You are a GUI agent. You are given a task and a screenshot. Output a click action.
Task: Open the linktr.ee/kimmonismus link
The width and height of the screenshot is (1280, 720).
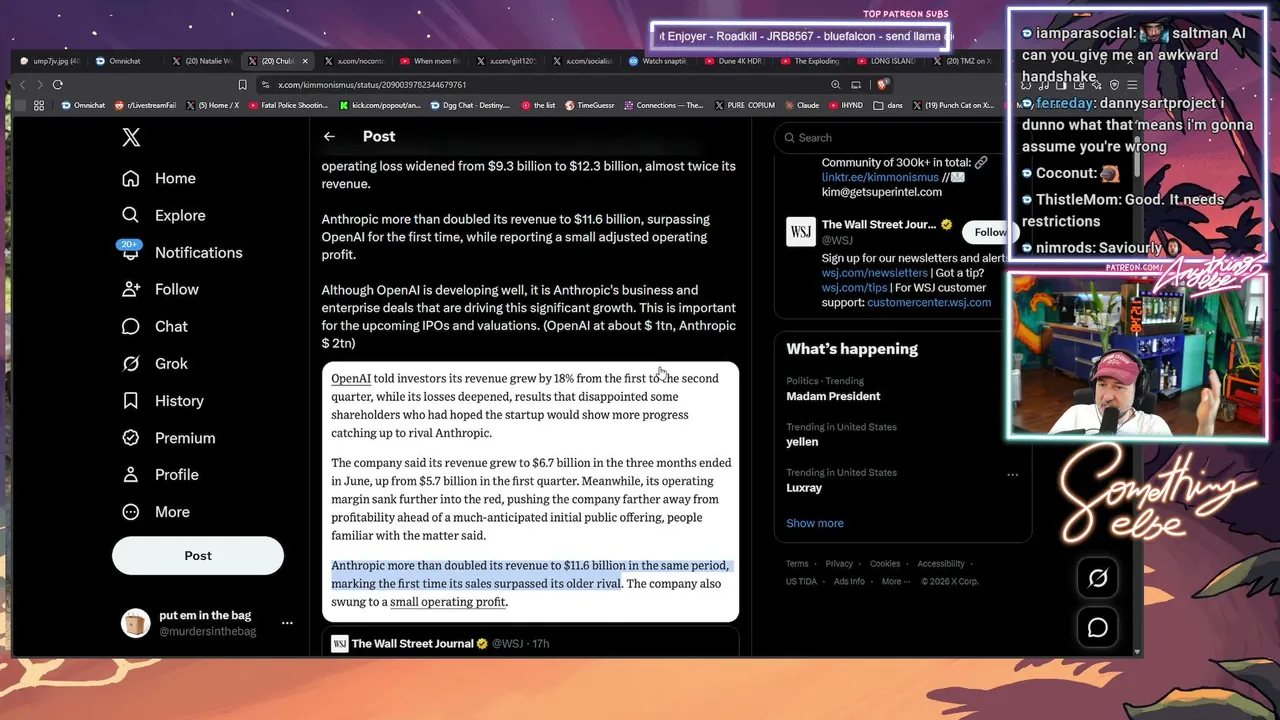click(880, 177)
